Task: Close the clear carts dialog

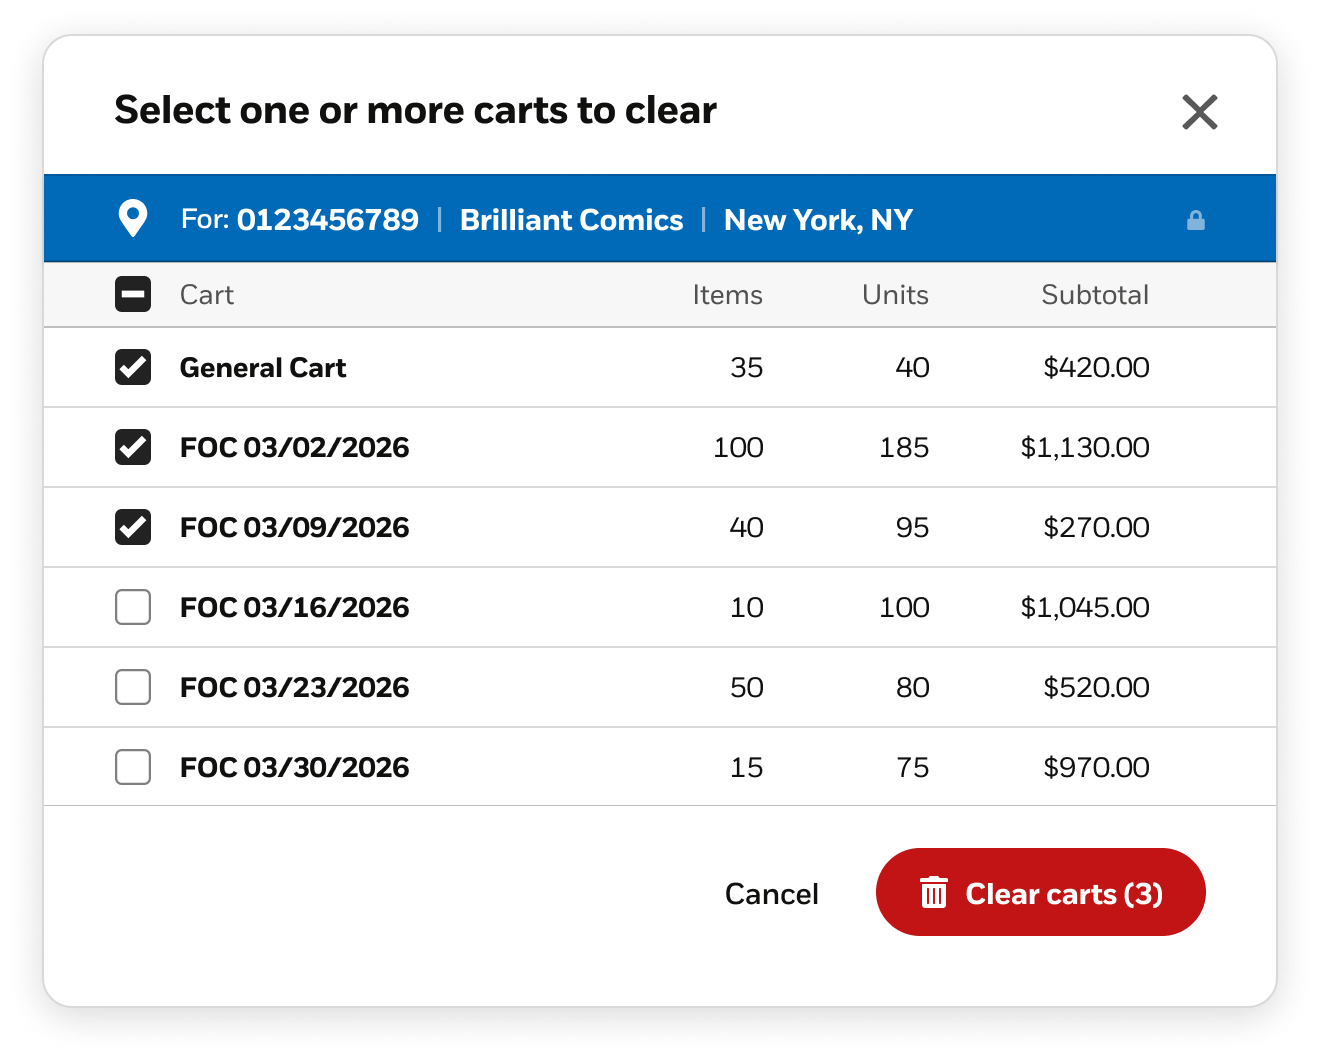Action: point(1199,112)
